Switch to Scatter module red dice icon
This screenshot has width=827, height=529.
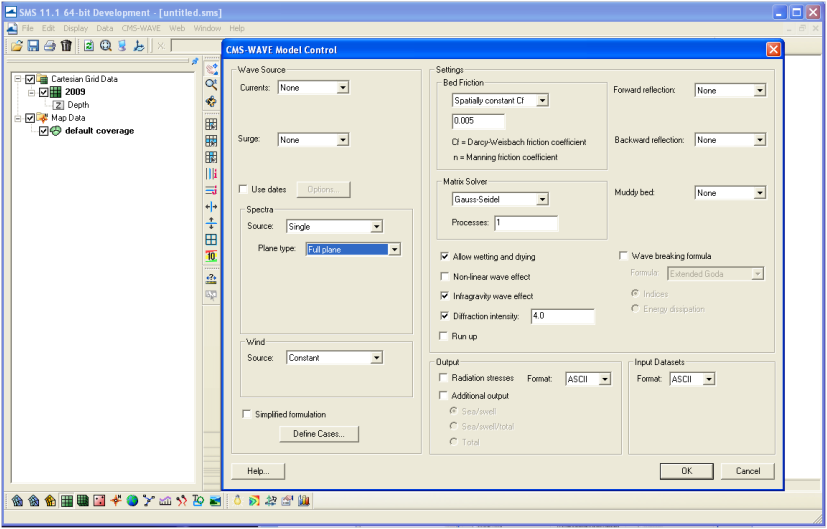click(x=99, y=501)
